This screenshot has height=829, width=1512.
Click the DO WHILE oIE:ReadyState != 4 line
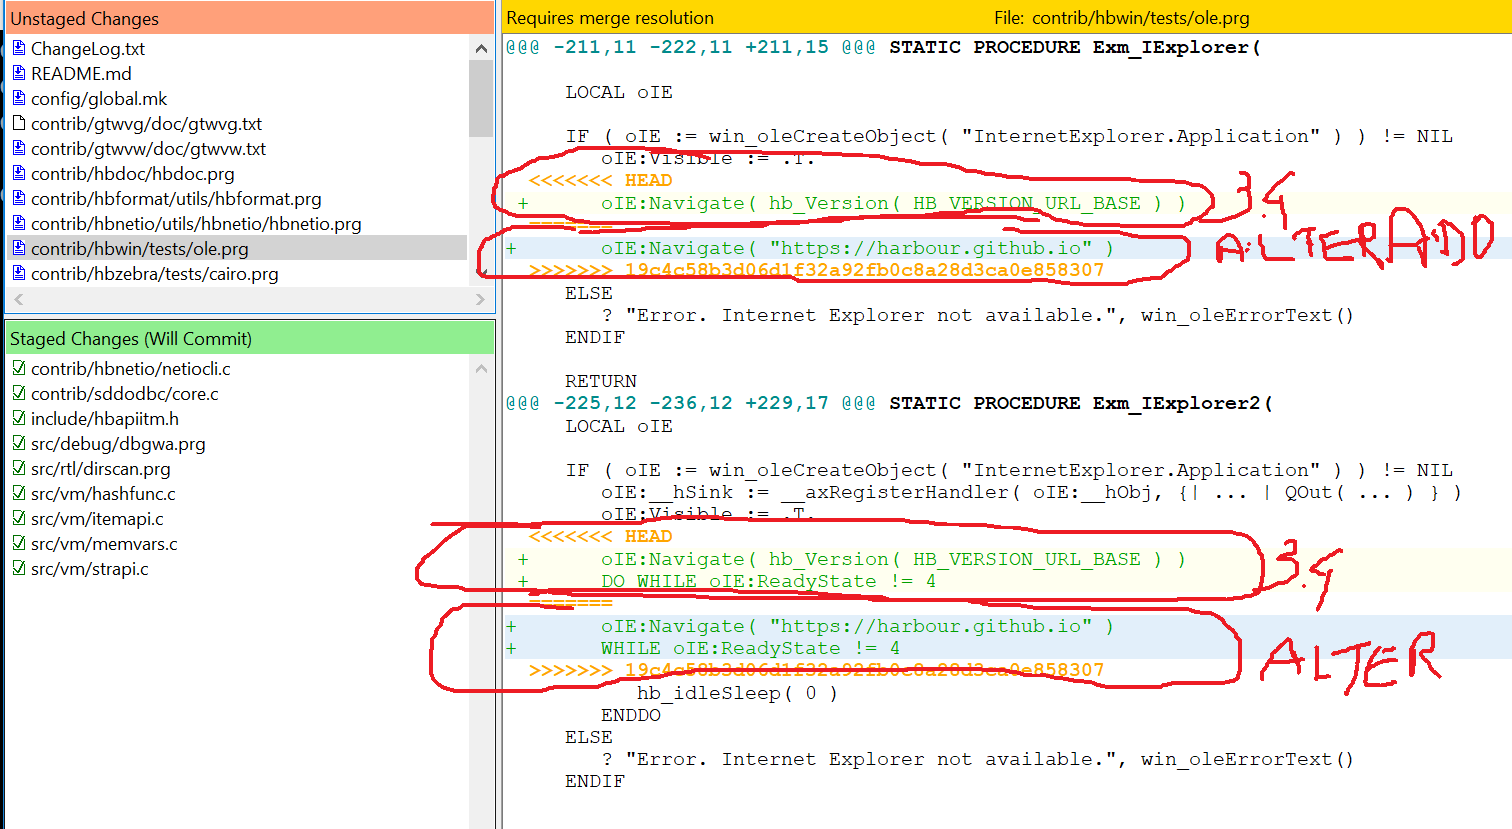pyautogui.click(x=769, y=581)
